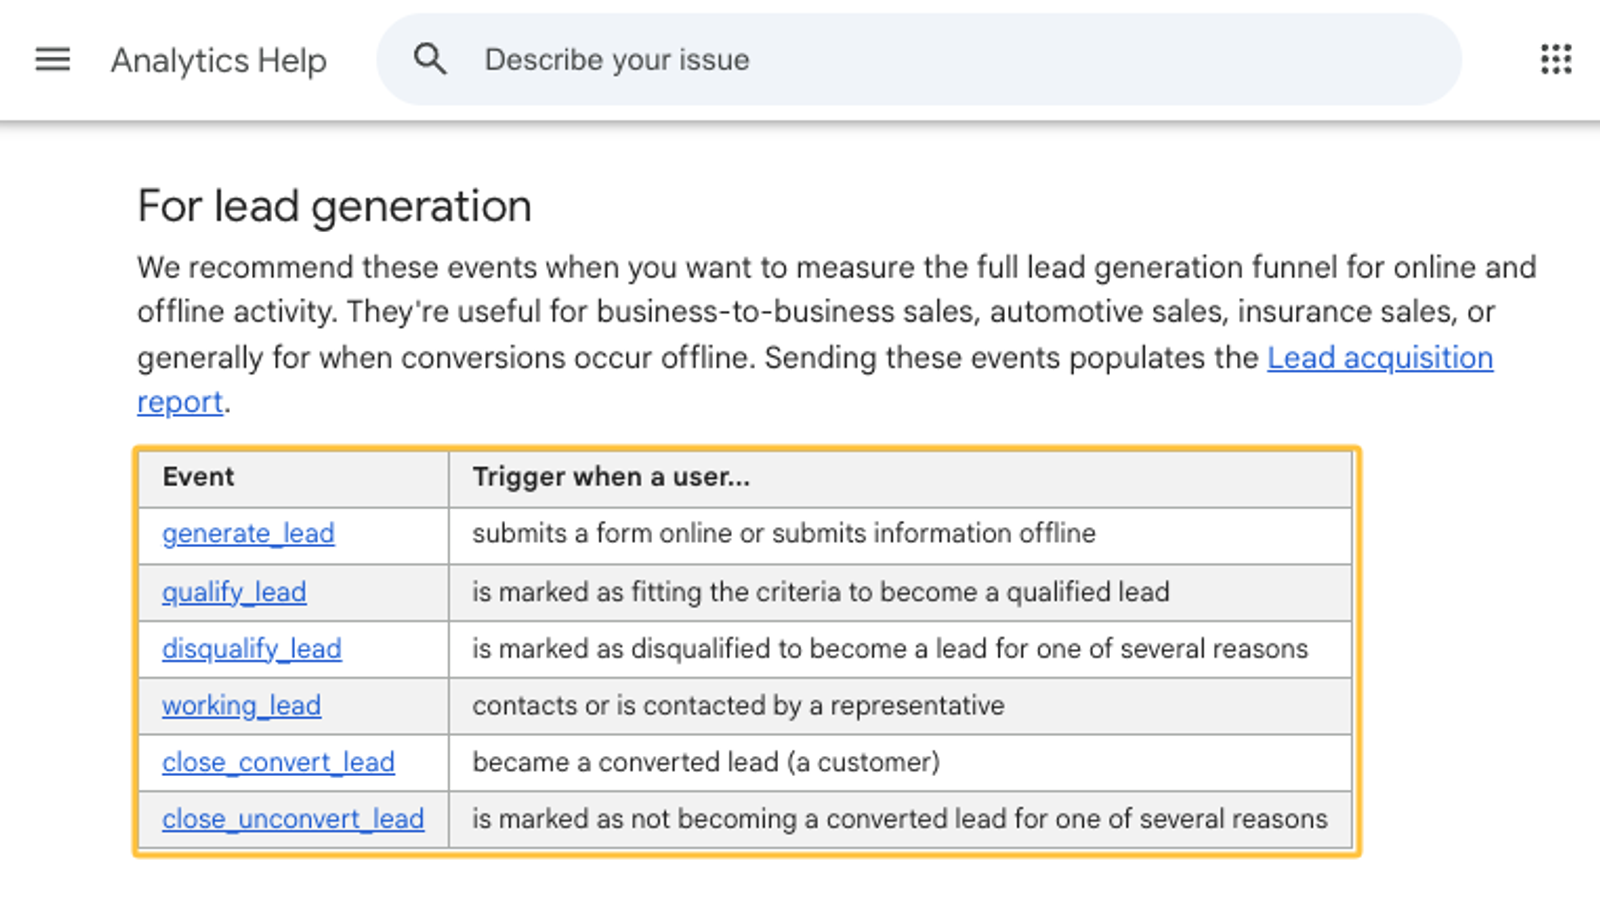Click the search magnifier icon

pos(430,59)
